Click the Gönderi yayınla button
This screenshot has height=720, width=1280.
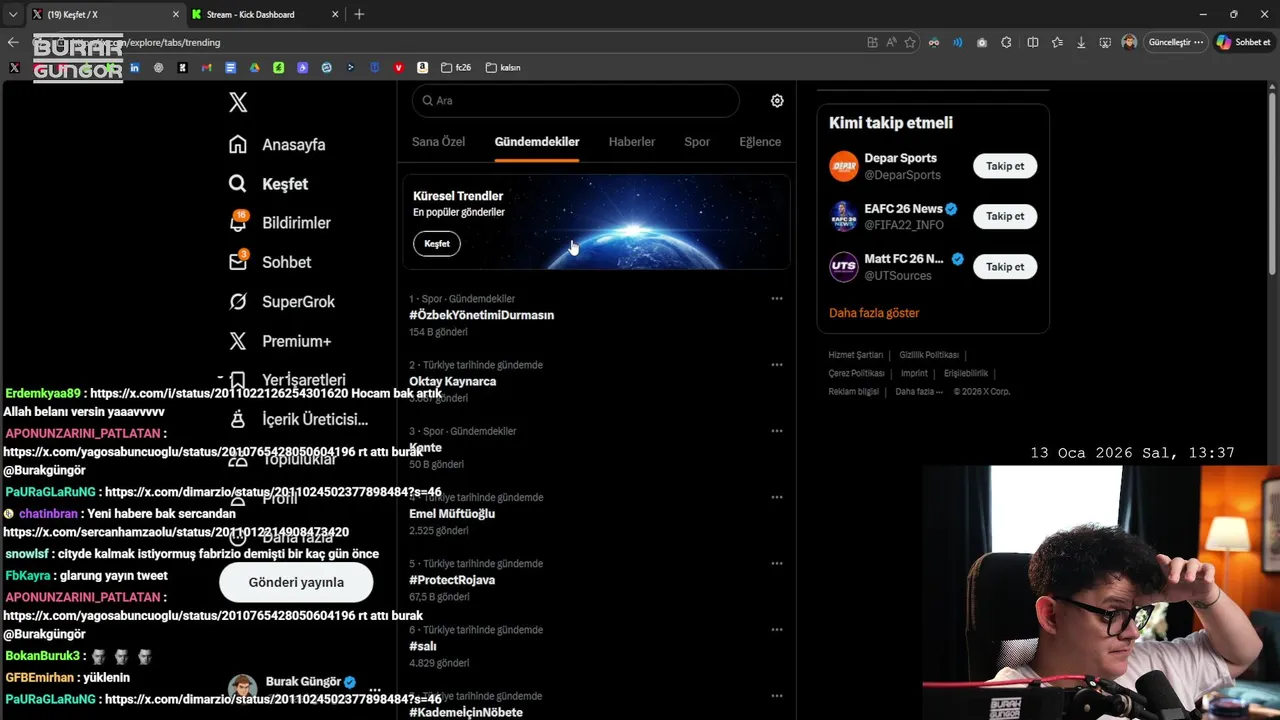pos(296,582)
